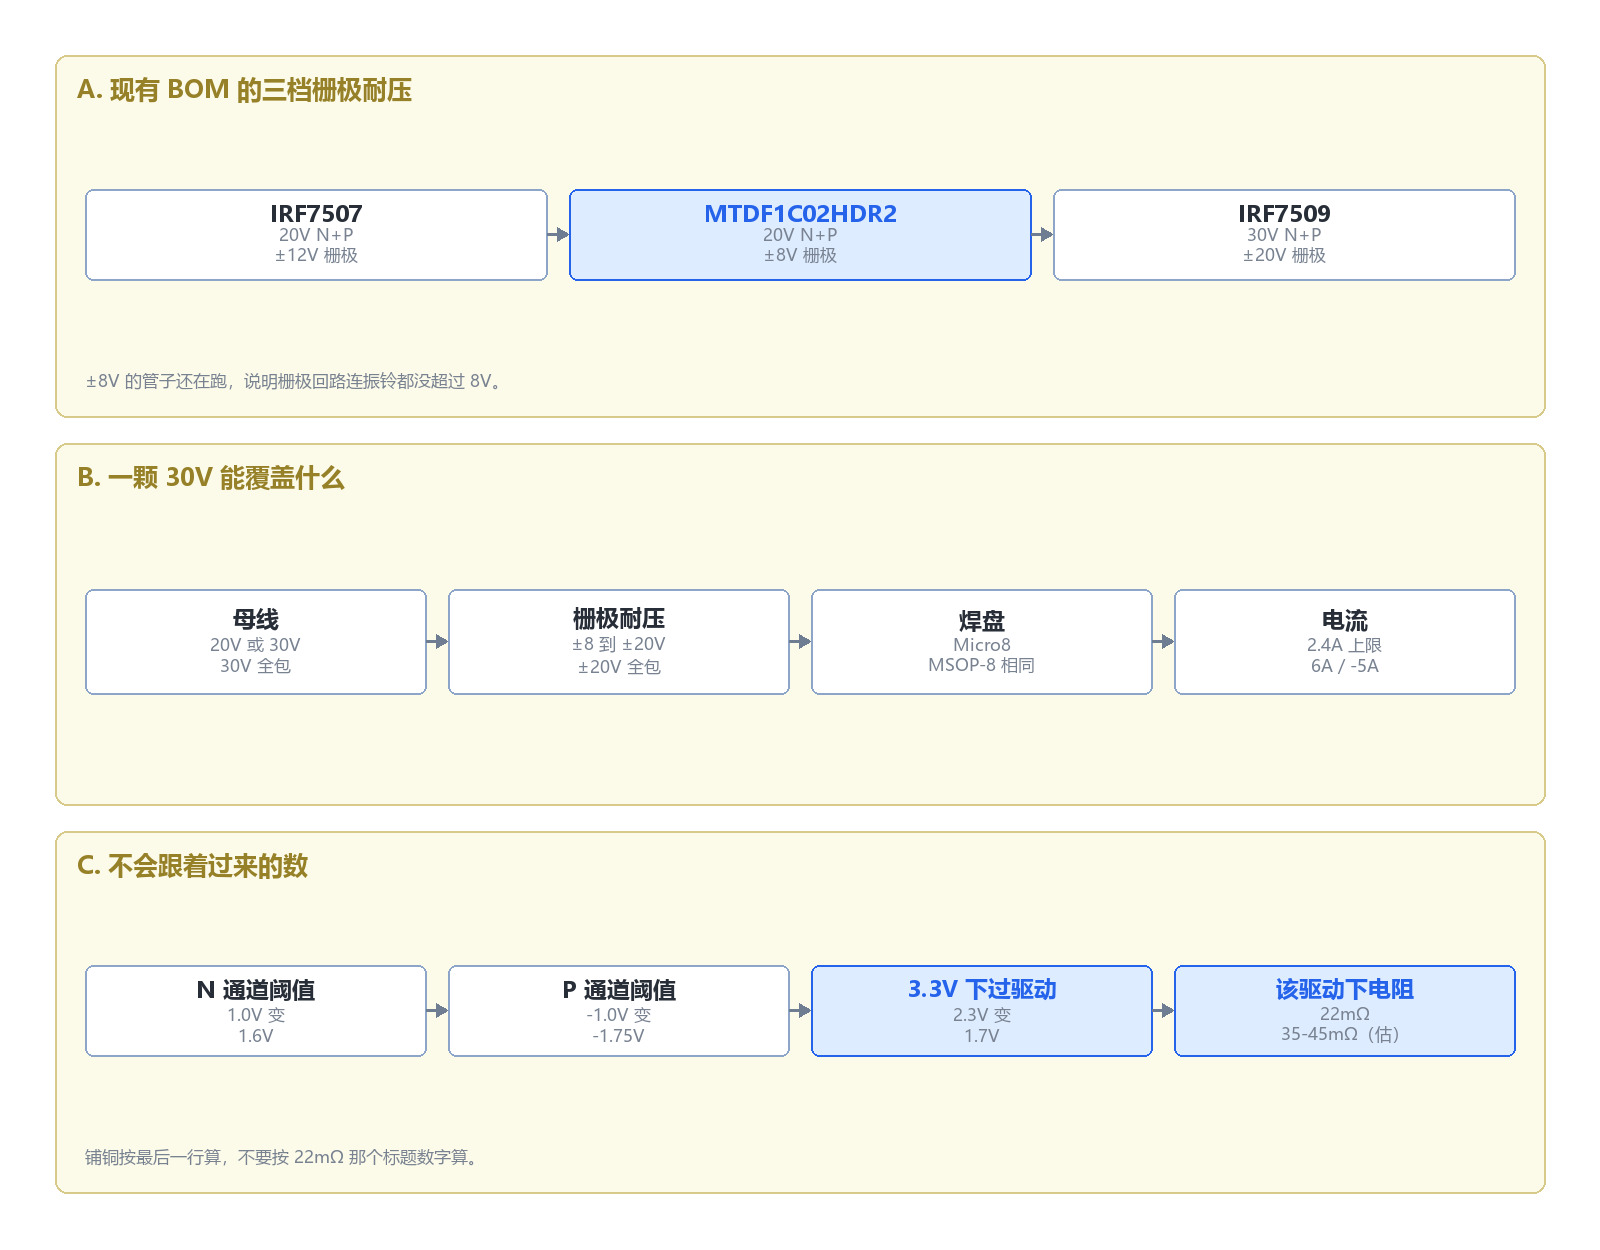Click "±20V 全包" text
Screen dimensions: 1600x1250
pos(619,667)
